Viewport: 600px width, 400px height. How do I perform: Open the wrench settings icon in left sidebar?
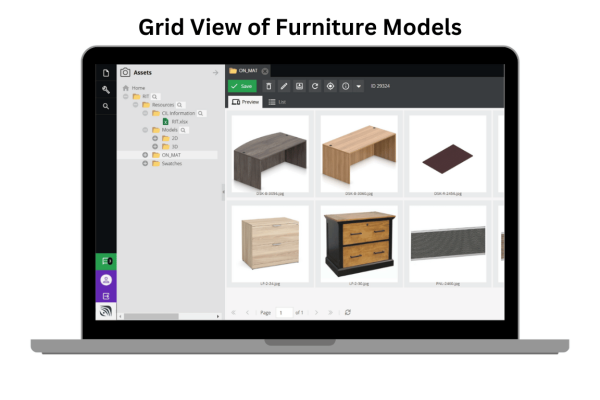pyautogui.click(x=105, y=89)
